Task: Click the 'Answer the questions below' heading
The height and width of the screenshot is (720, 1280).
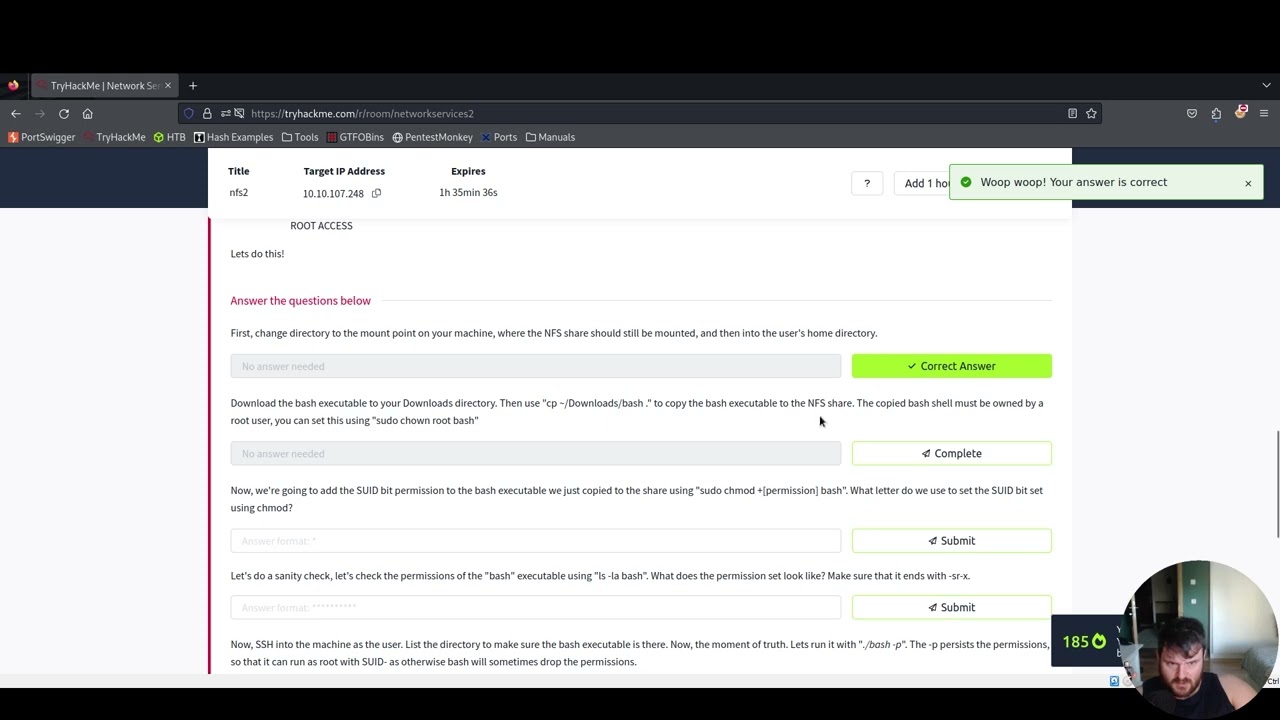Action: [x=301, y=301]
